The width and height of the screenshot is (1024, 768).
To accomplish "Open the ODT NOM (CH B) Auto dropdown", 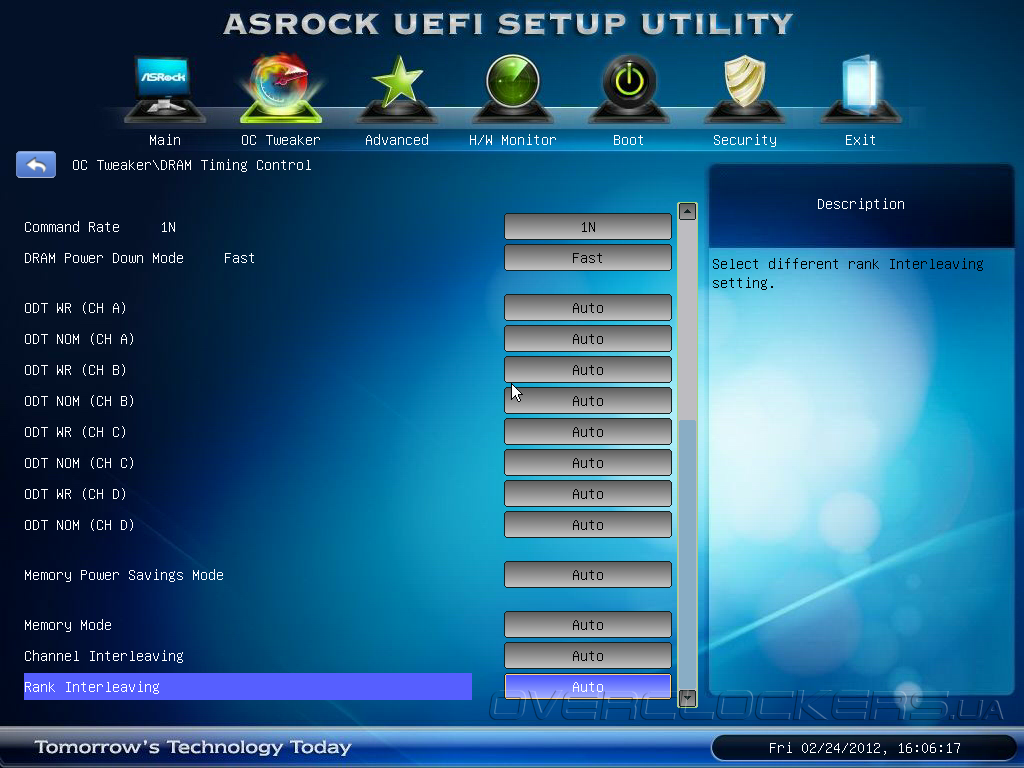I will click(x=588, y=401).
